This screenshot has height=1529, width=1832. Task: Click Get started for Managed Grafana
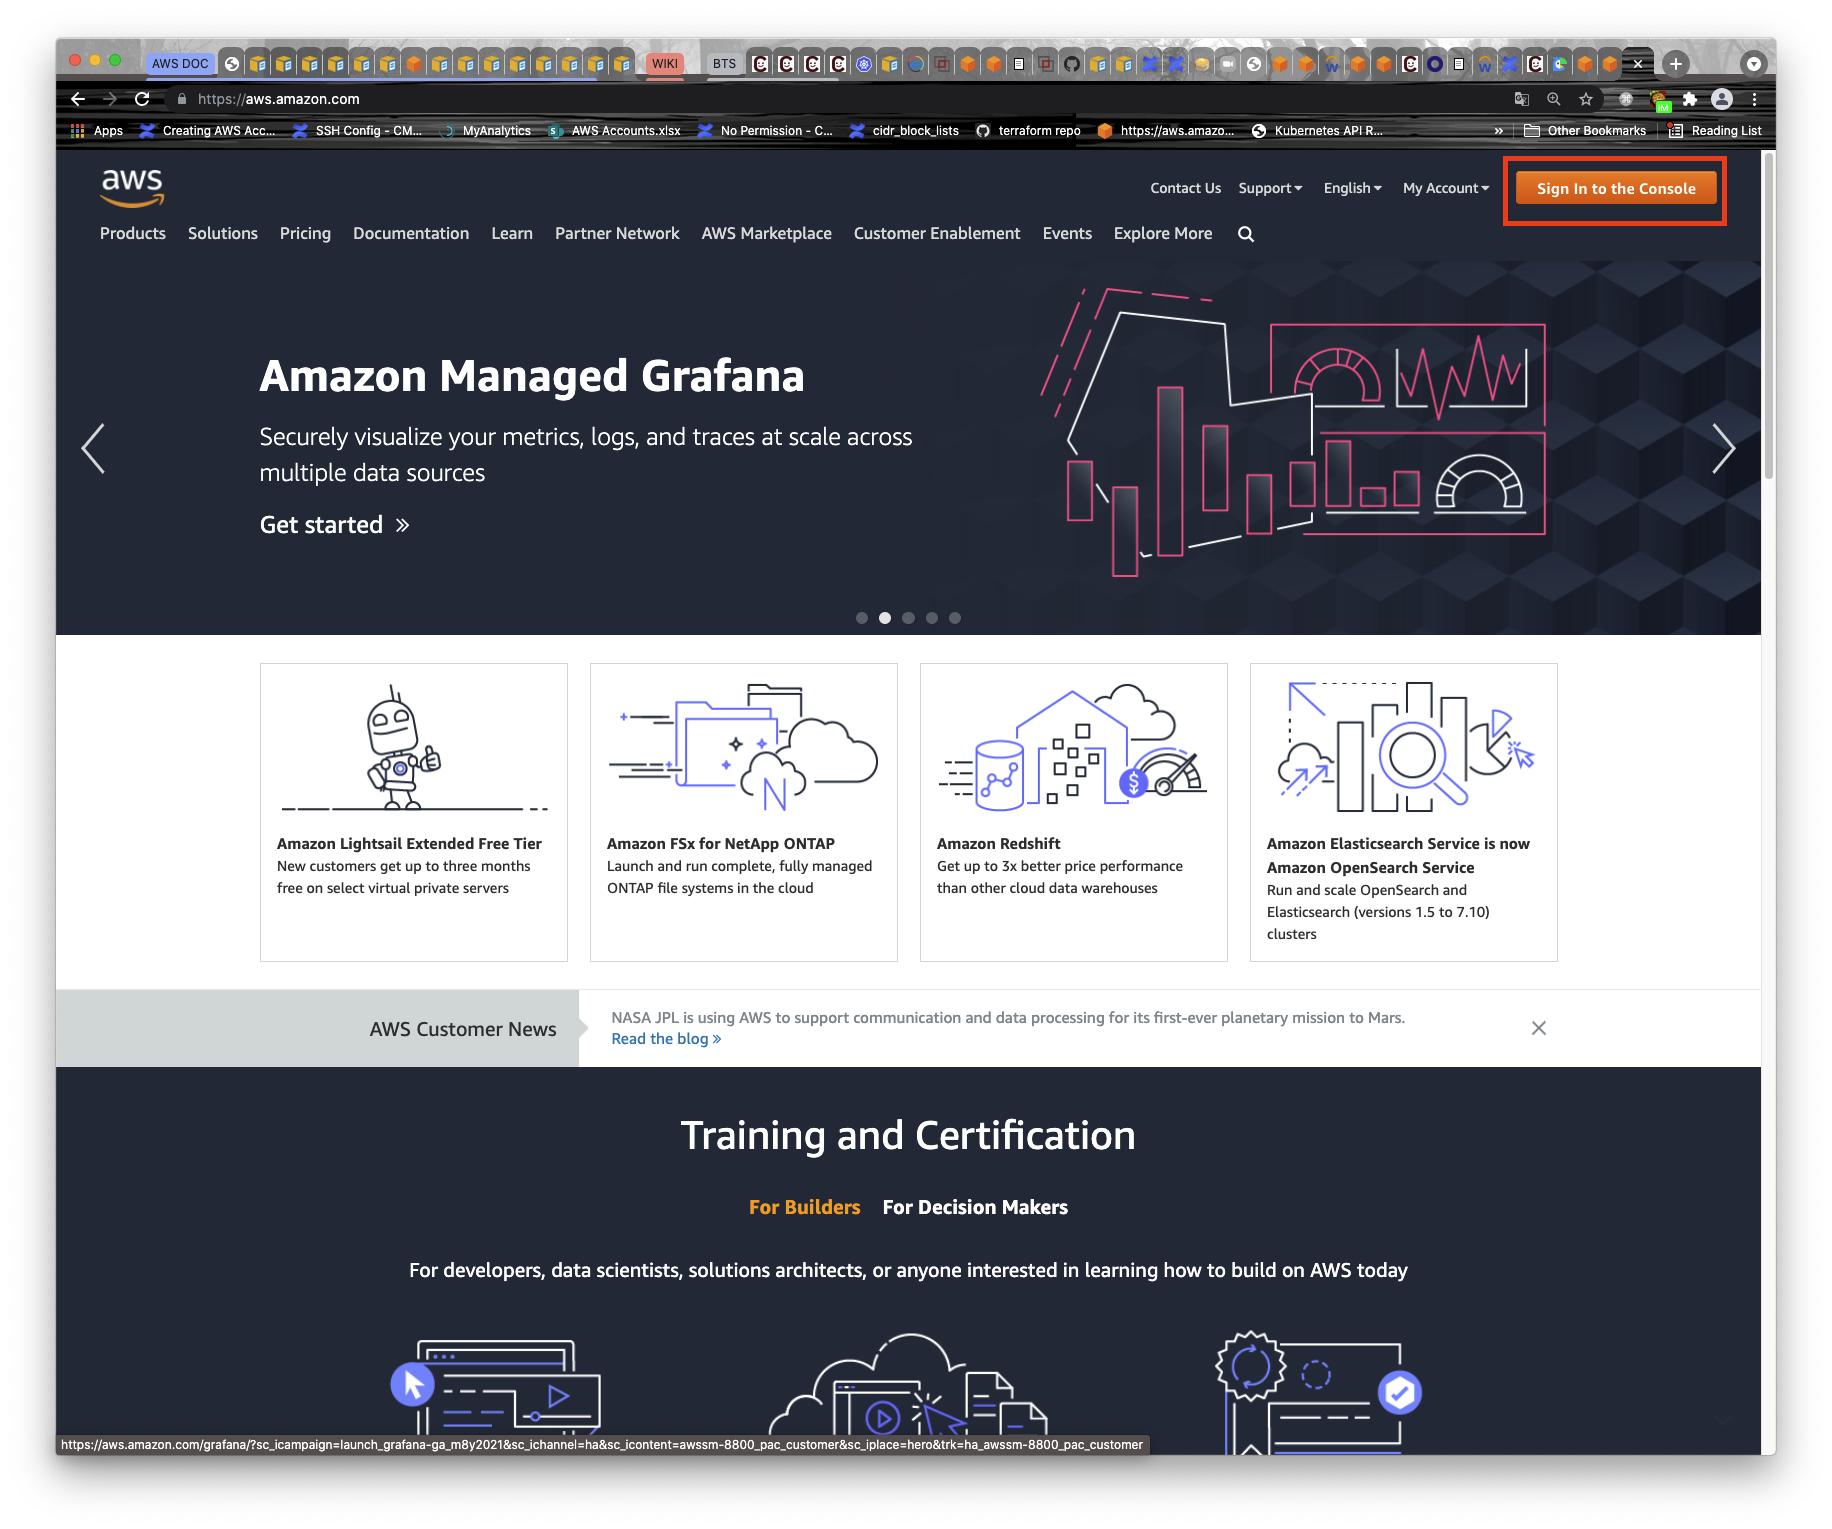(x=335, y=525)
